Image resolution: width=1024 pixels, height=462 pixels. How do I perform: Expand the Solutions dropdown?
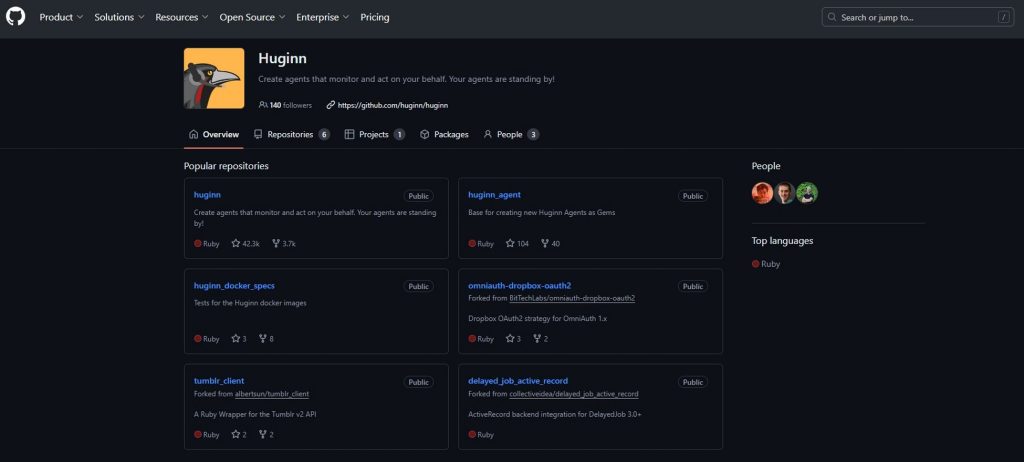(119, 17)
